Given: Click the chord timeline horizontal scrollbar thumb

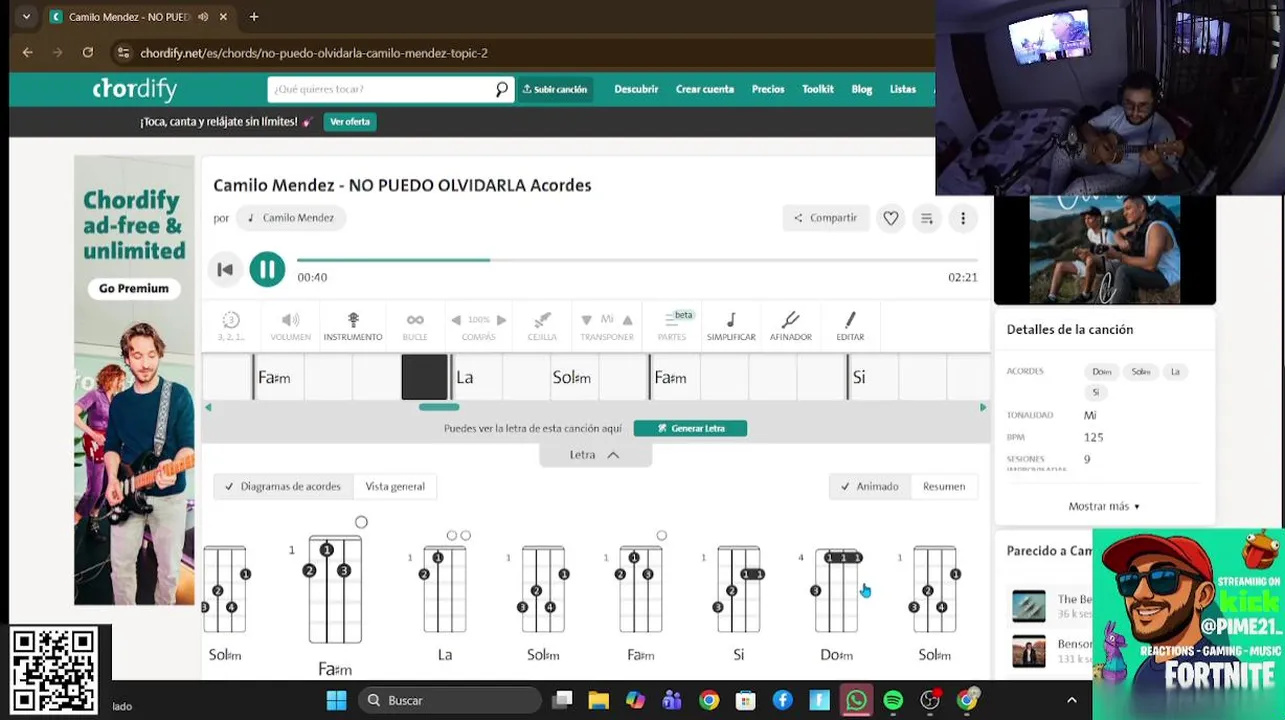Looking at the screenshot, I should coord(439,407).
